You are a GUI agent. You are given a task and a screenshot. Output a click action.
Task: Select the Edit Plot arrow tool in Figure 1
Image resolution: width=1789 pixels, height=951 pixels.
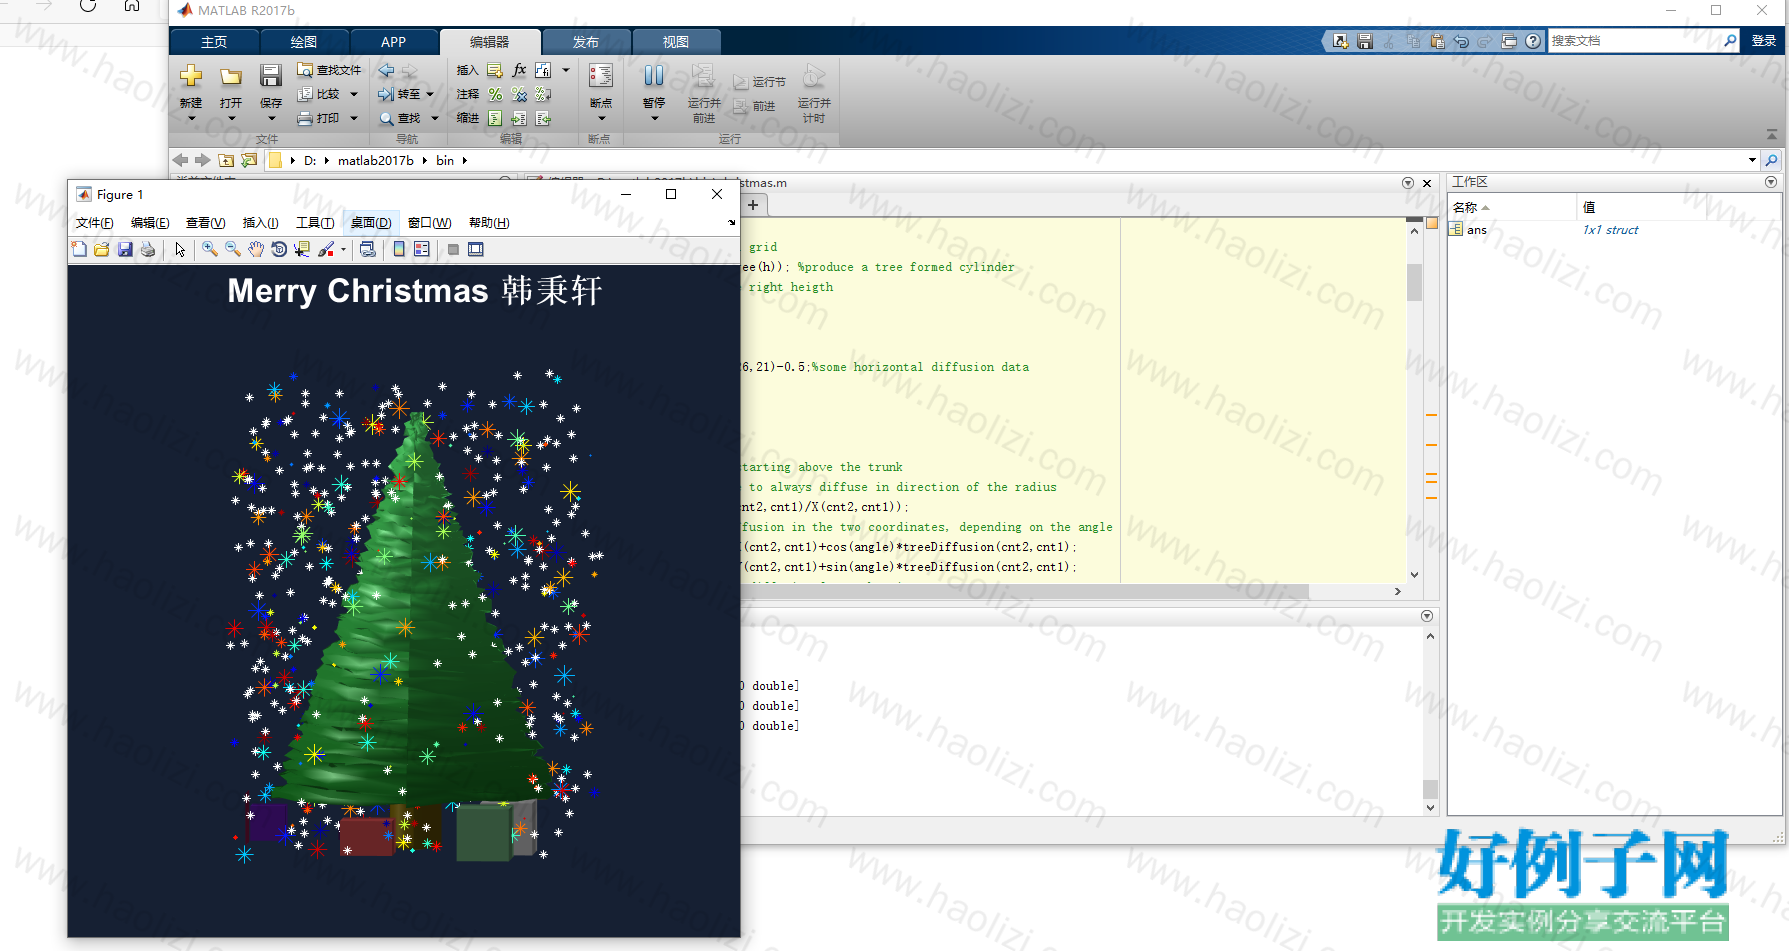[180, 249]
